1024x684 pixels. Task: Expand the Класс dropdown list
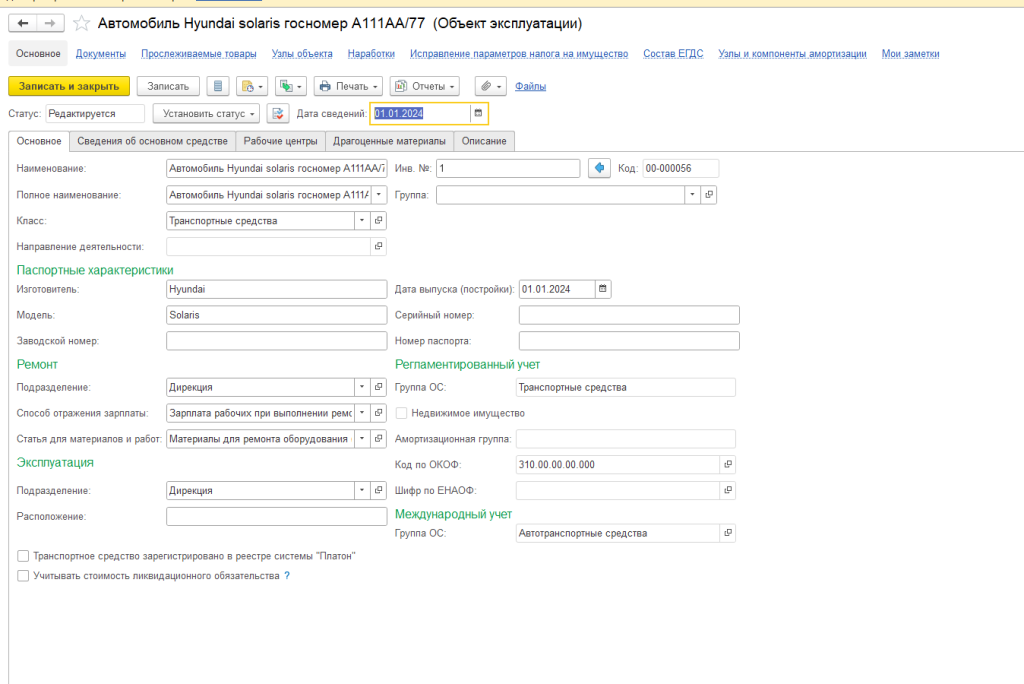(x=361, y=221)
